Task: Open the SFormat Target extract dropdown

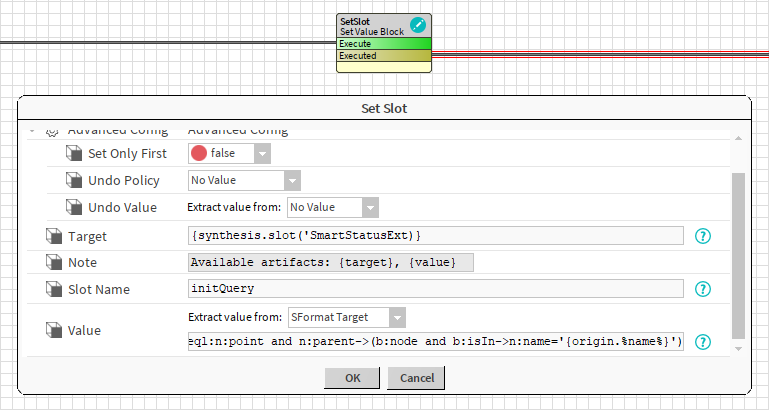Action: click(x=397, y=317)
